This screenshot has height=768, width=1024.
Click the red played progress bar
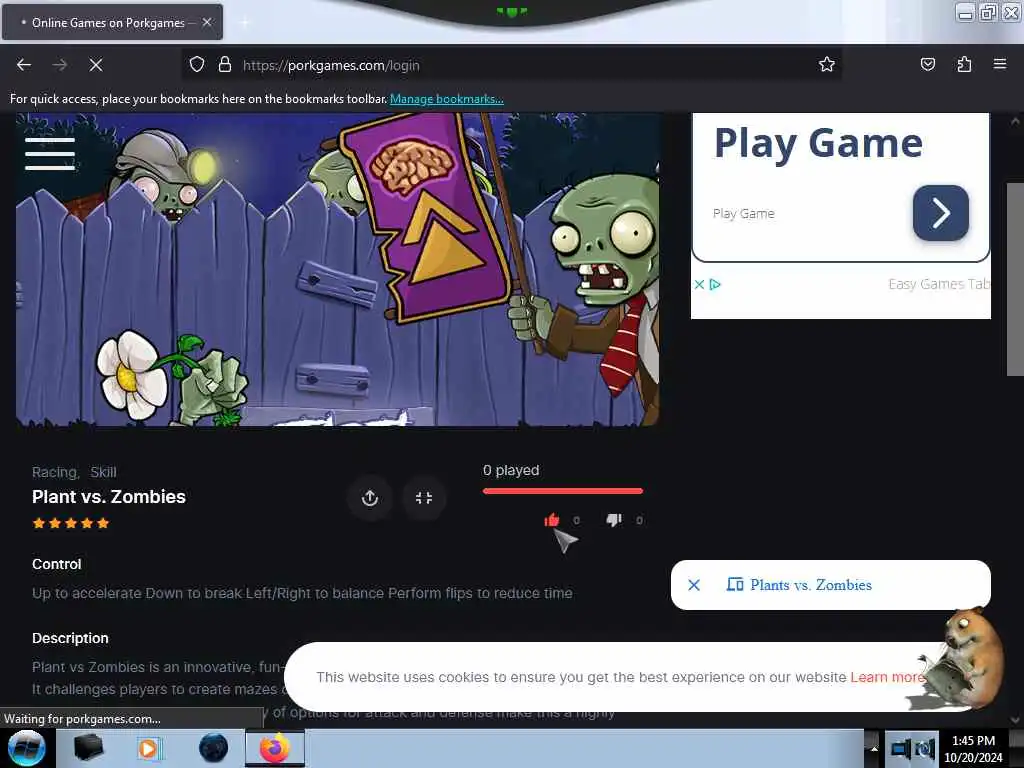point(563,491)
